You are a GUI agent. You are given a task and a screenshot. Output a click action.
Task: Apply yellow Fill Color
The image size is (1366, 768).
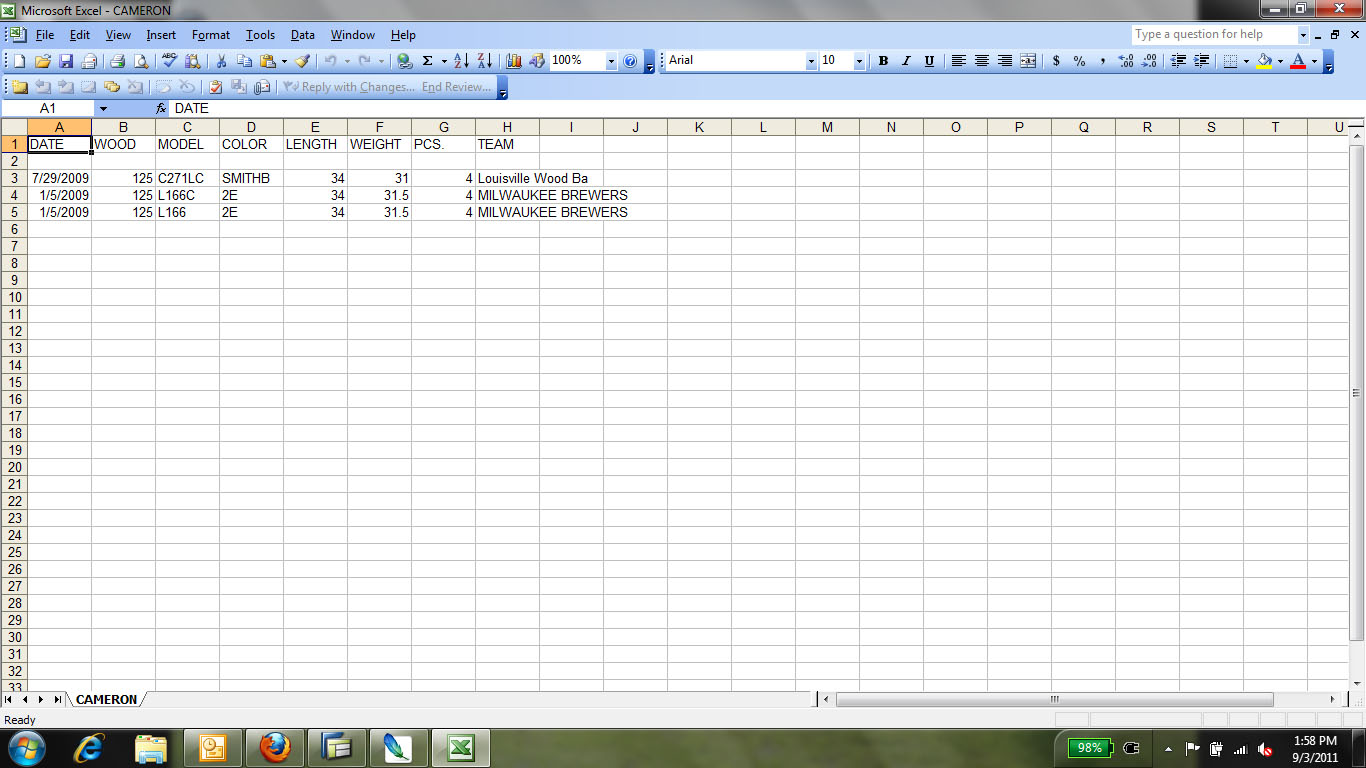click(1264, 61)
